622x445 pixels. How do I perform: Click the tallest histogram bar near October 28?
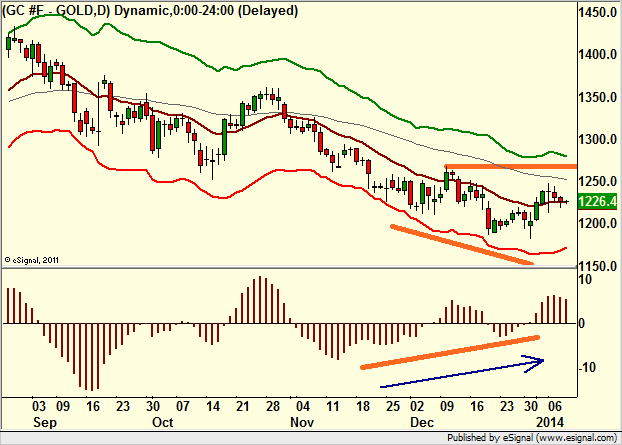tap(260, 300)
